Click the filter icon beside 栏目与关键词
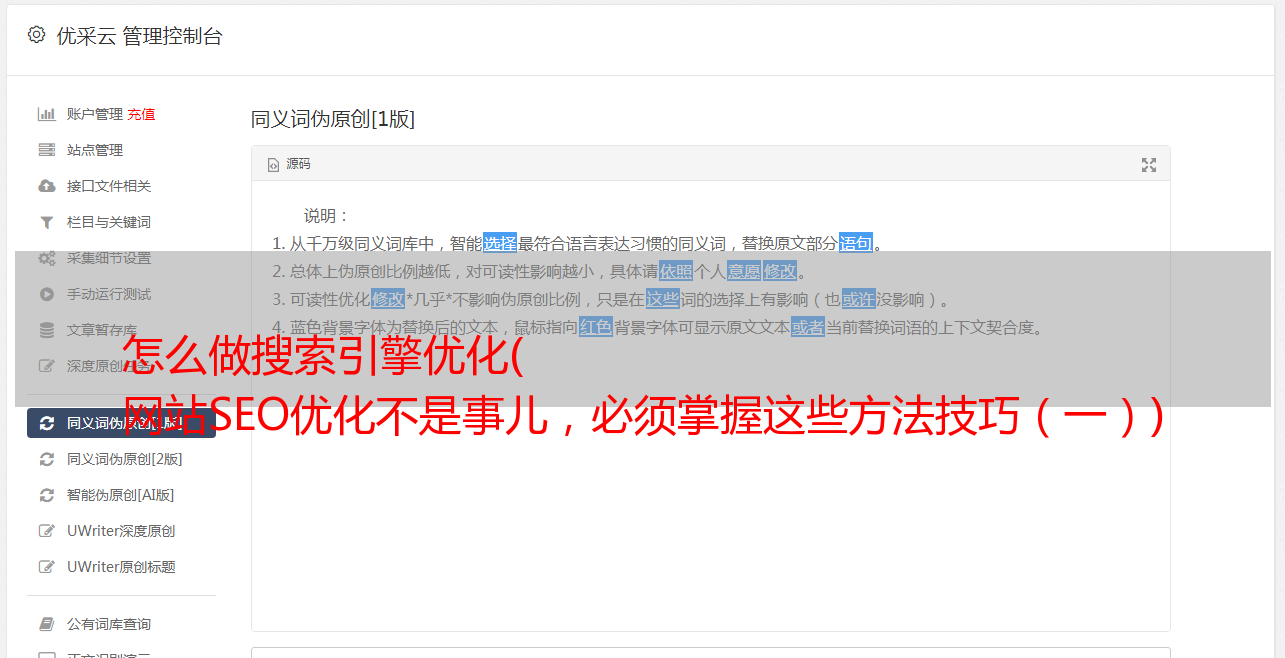The image size is (1285, 658). (46, 222)
